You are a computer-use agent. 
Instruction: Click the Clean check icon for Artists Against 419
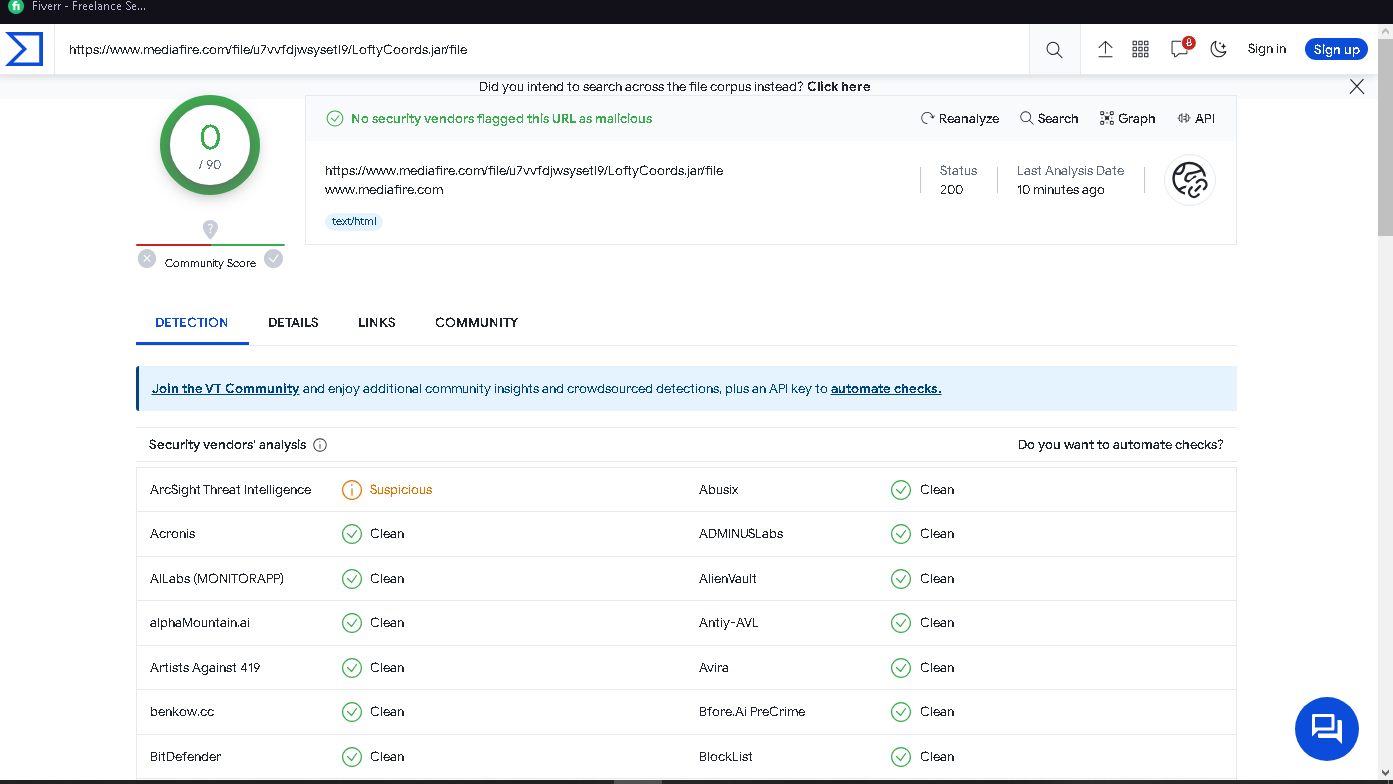pos(352,668)
